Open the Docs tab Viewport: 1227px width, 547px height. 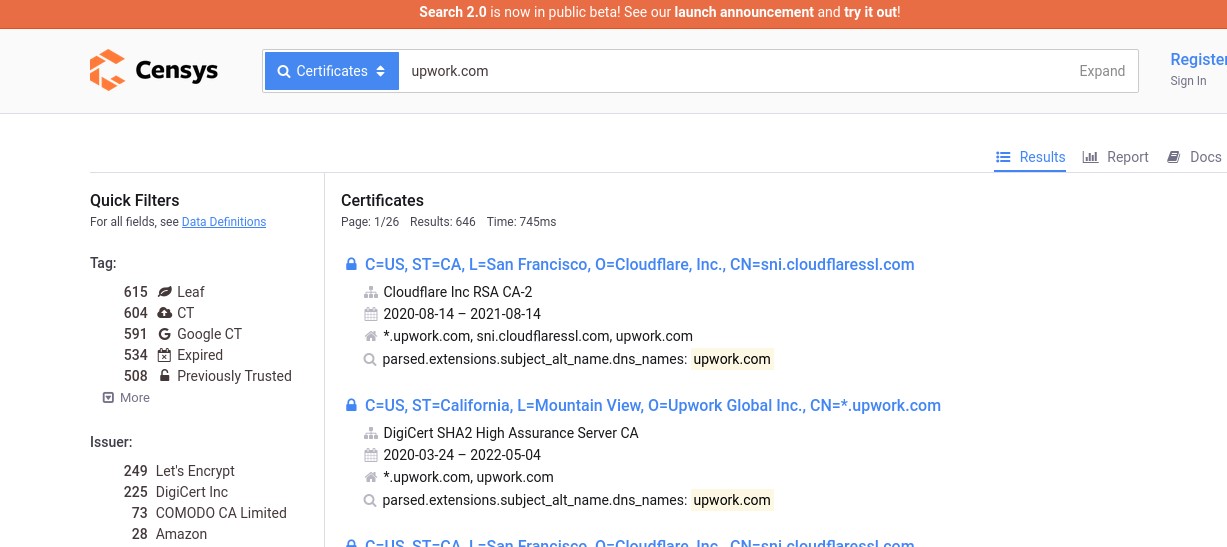pyautogui.click(x=1194, y=157)
